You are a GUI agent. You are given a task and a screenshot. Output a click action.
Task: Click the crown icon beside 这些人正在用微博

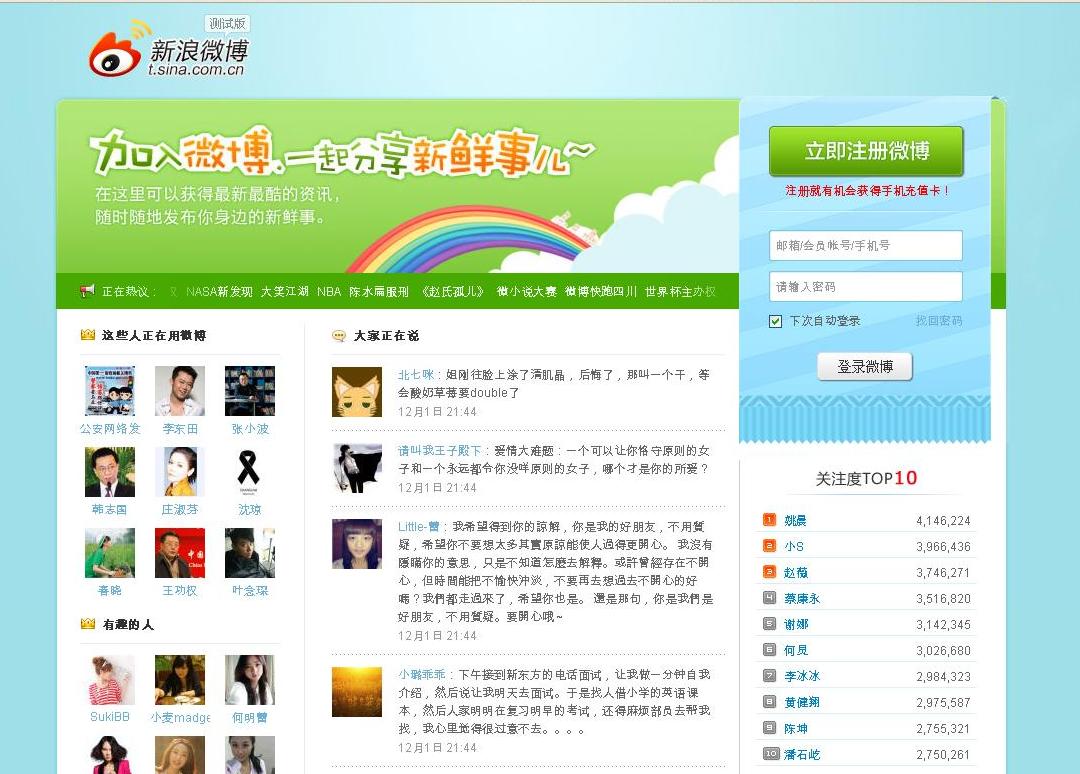pyautogui.click(x=88, y=335)
